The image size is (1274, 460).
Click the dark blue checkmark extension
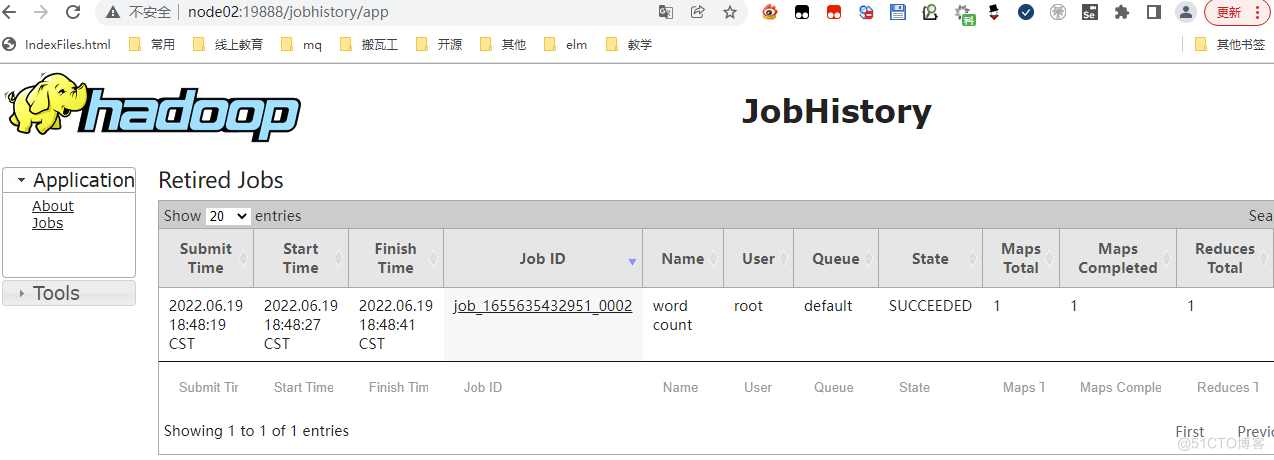1026,13
